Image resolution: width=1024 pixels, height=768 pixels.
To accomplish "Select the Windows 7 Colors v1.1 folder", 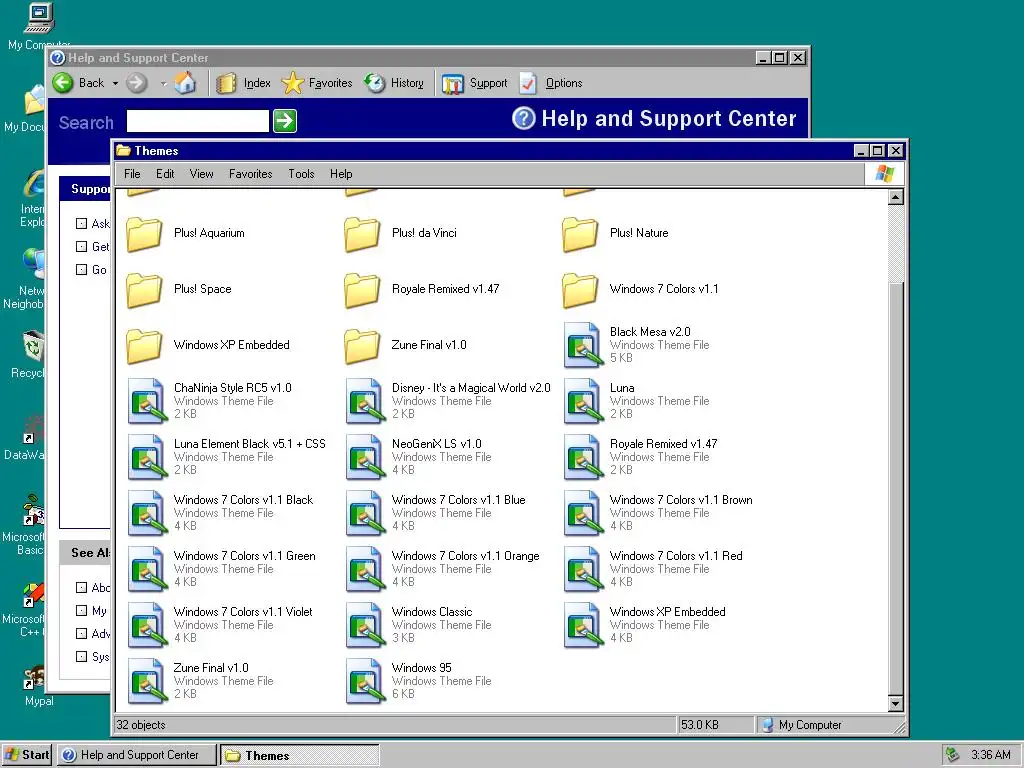I will [x=641, y=290].
